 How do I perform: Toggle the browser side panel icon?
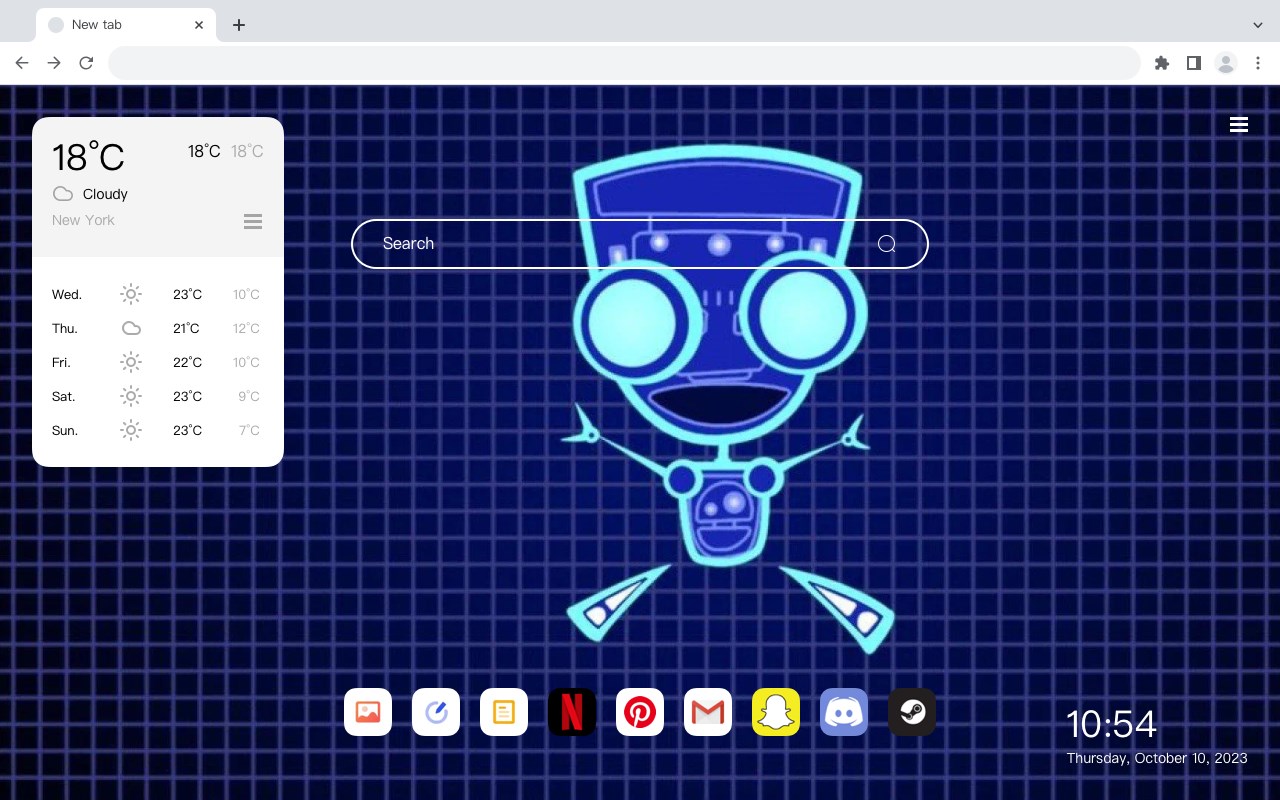pos(1193,63)
